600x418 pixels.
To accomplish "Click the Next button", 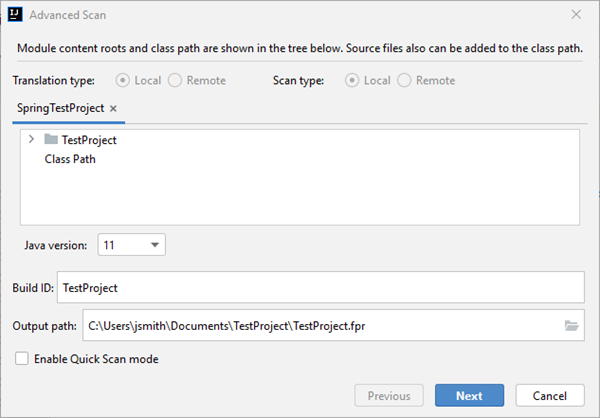I will [x=469, y=396].
